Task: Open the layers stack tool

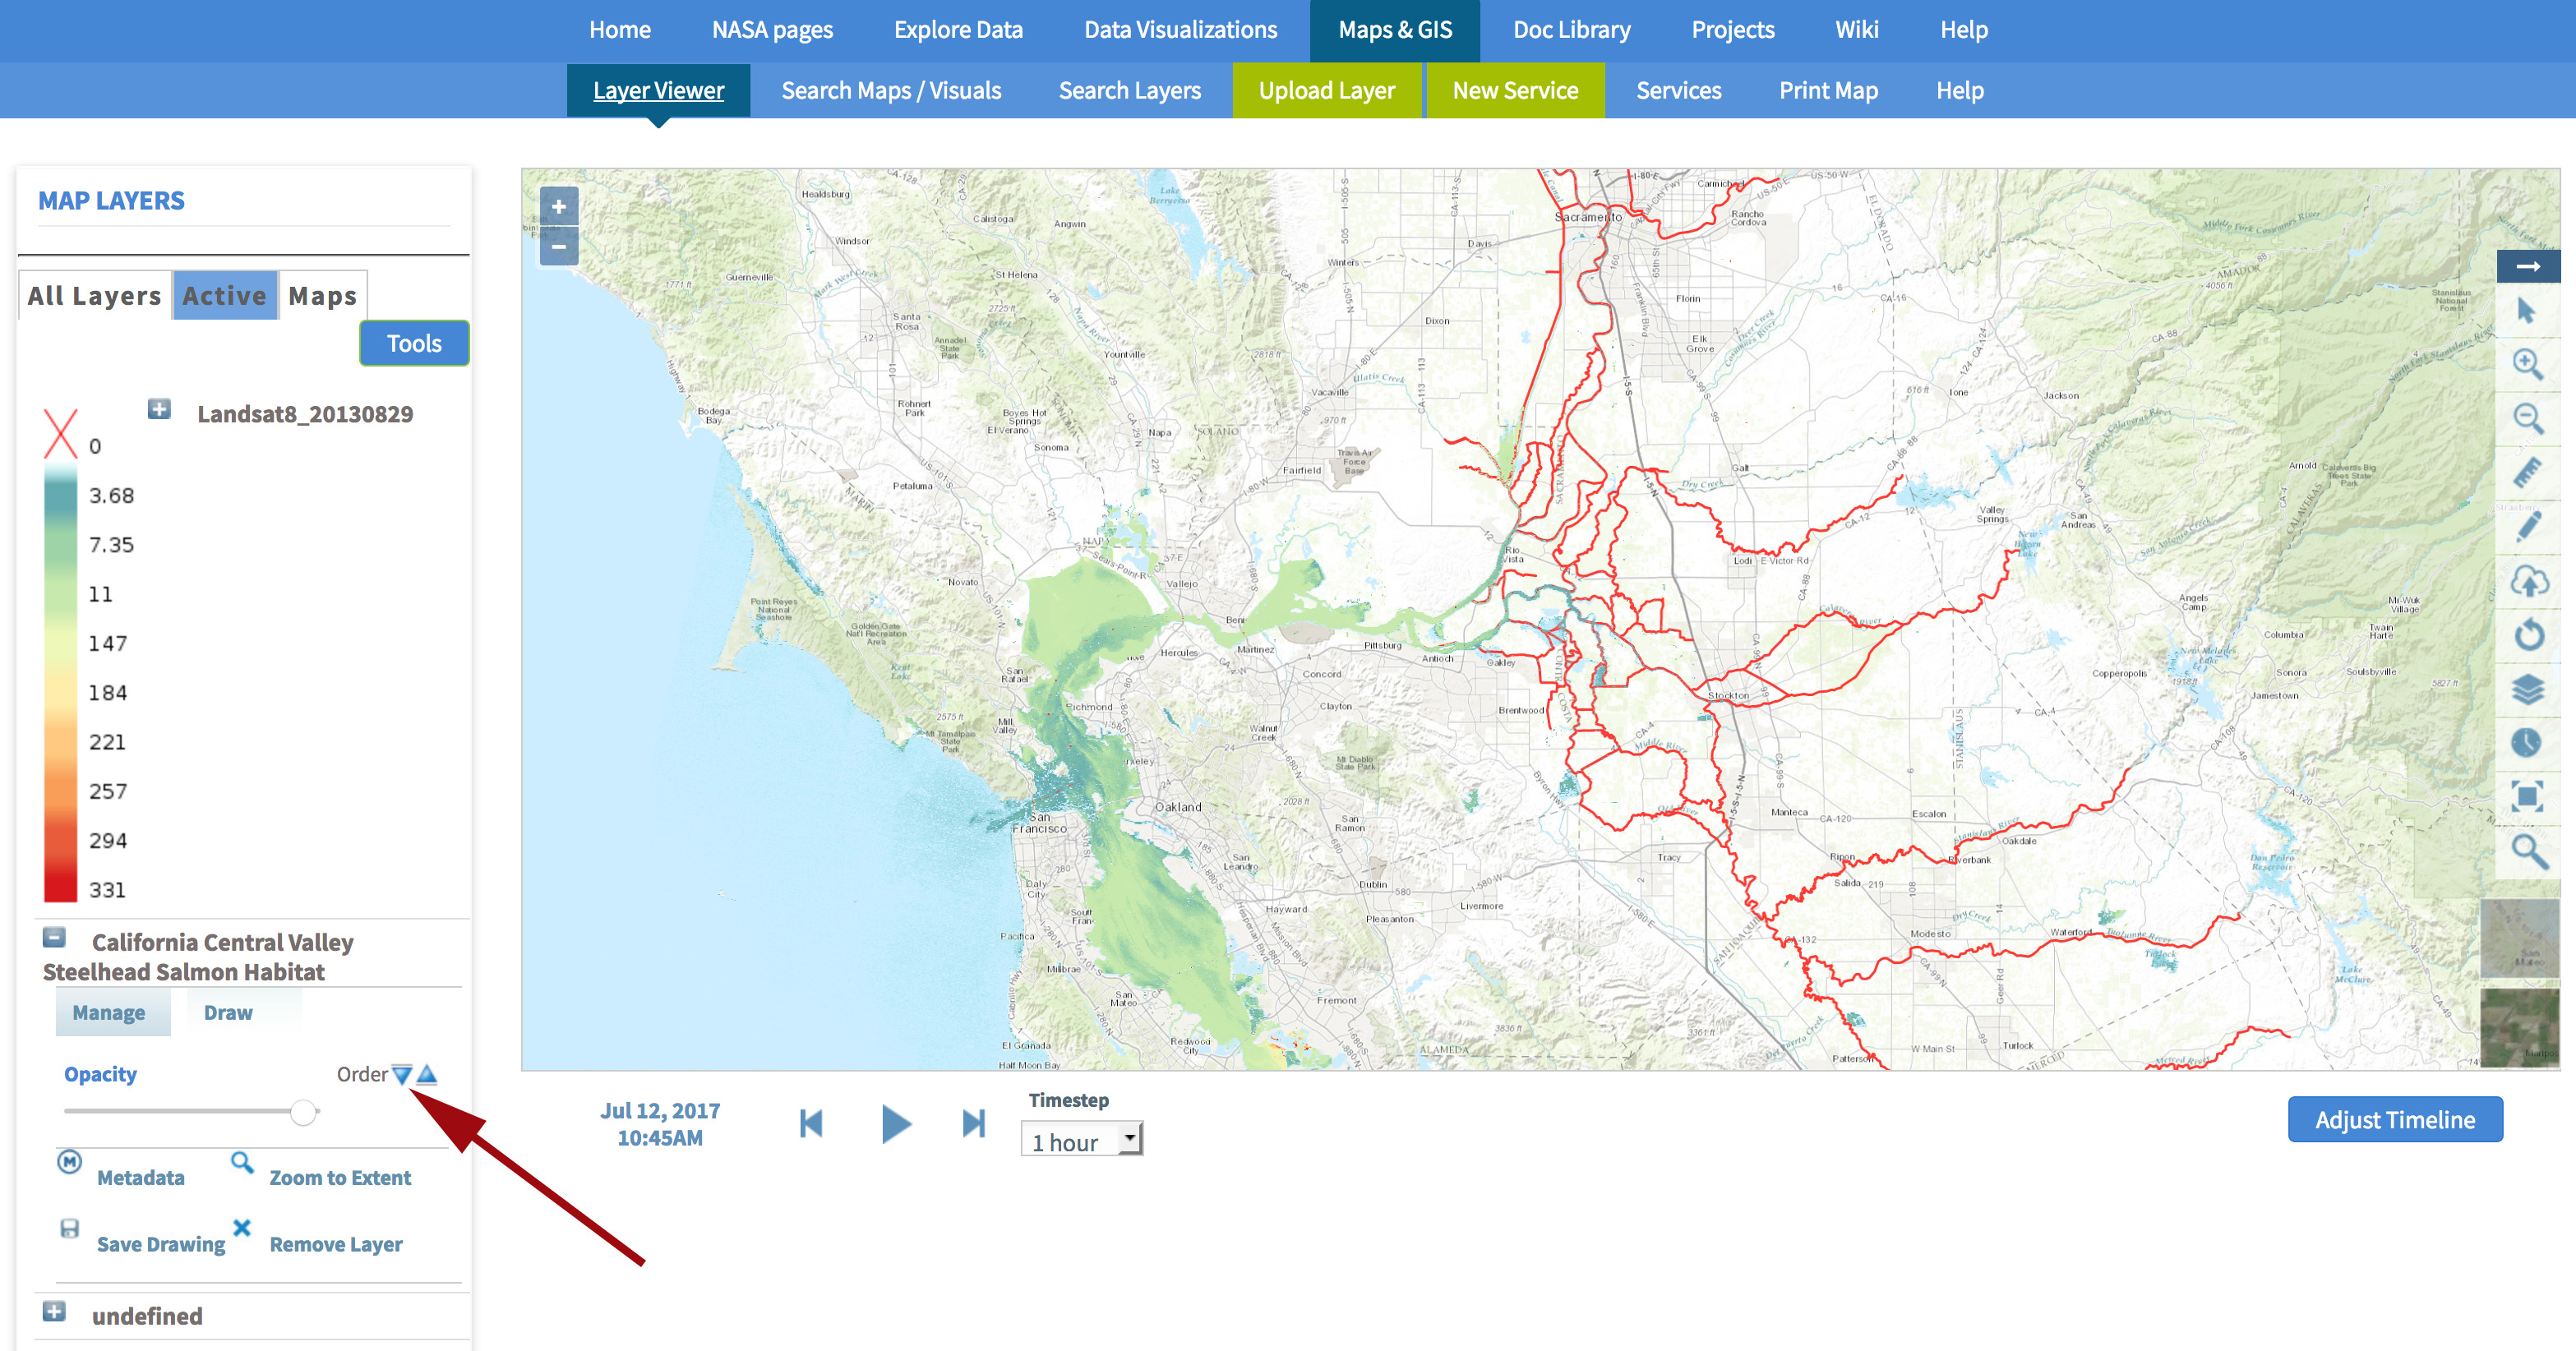Action: (2527, 689)
